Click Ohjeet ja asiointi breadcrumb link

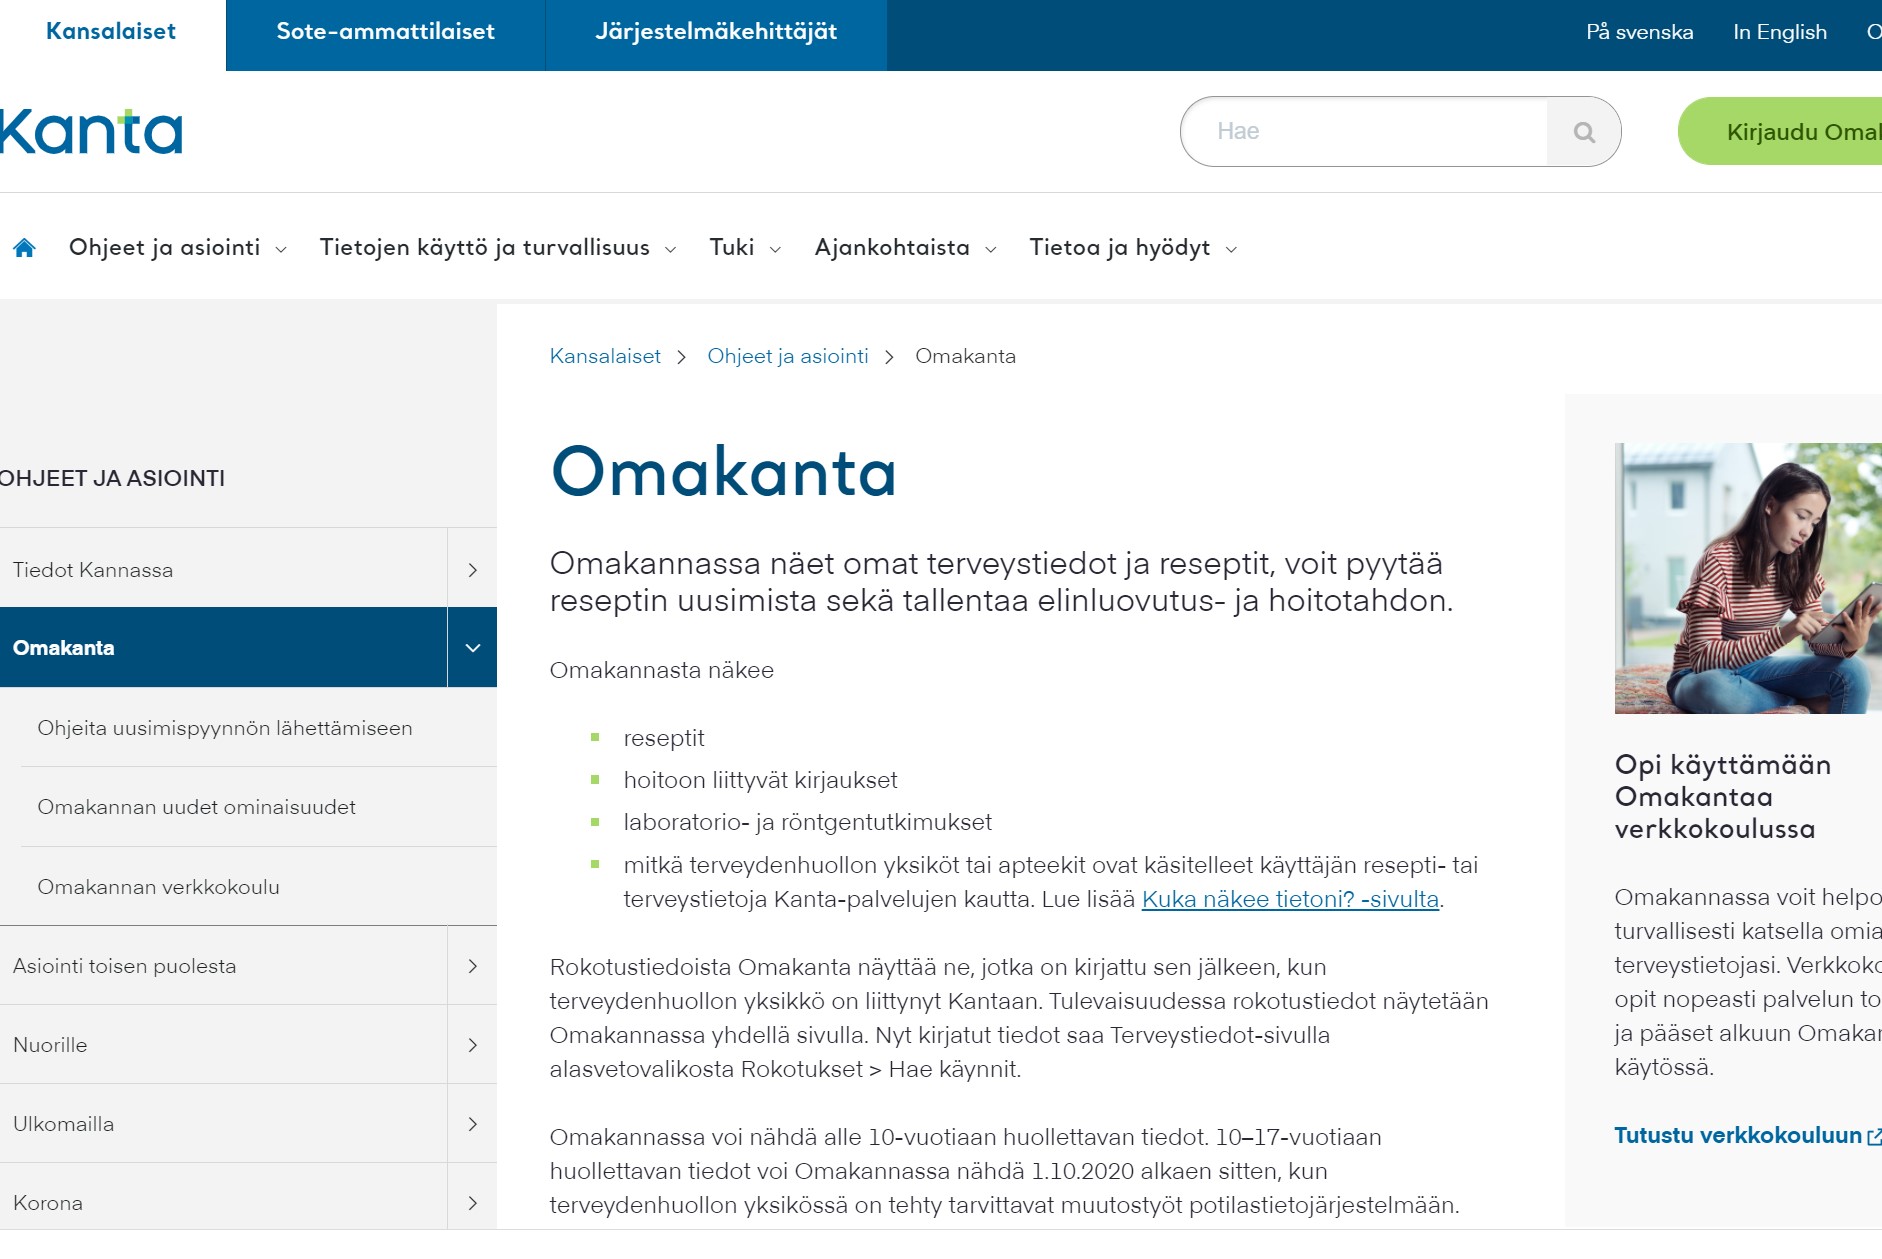click(x=788, y=356)
